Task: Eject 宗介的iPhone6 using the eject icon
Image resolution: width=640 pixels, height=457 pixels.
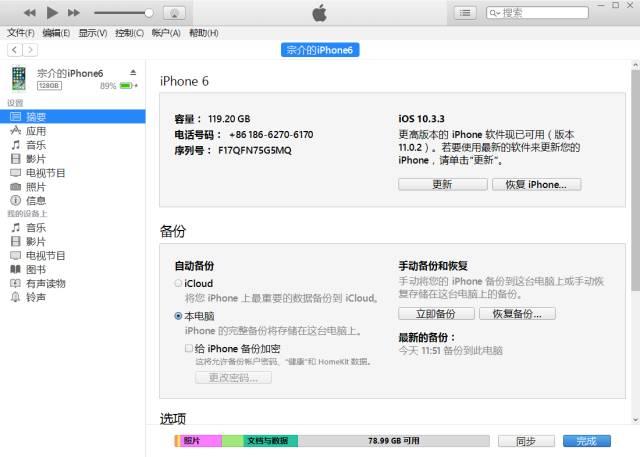Action: [x=133, y=73]
